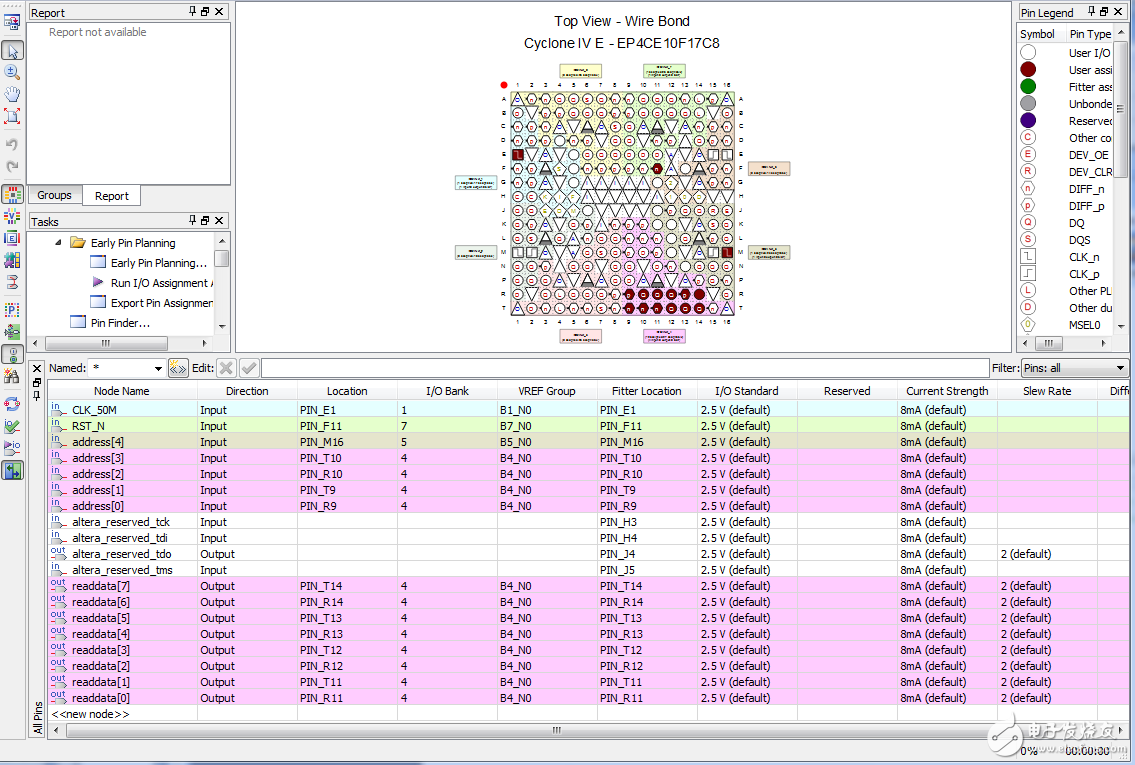Click the new node row
The image size is (1135, 765).
[x=91, y=714]
